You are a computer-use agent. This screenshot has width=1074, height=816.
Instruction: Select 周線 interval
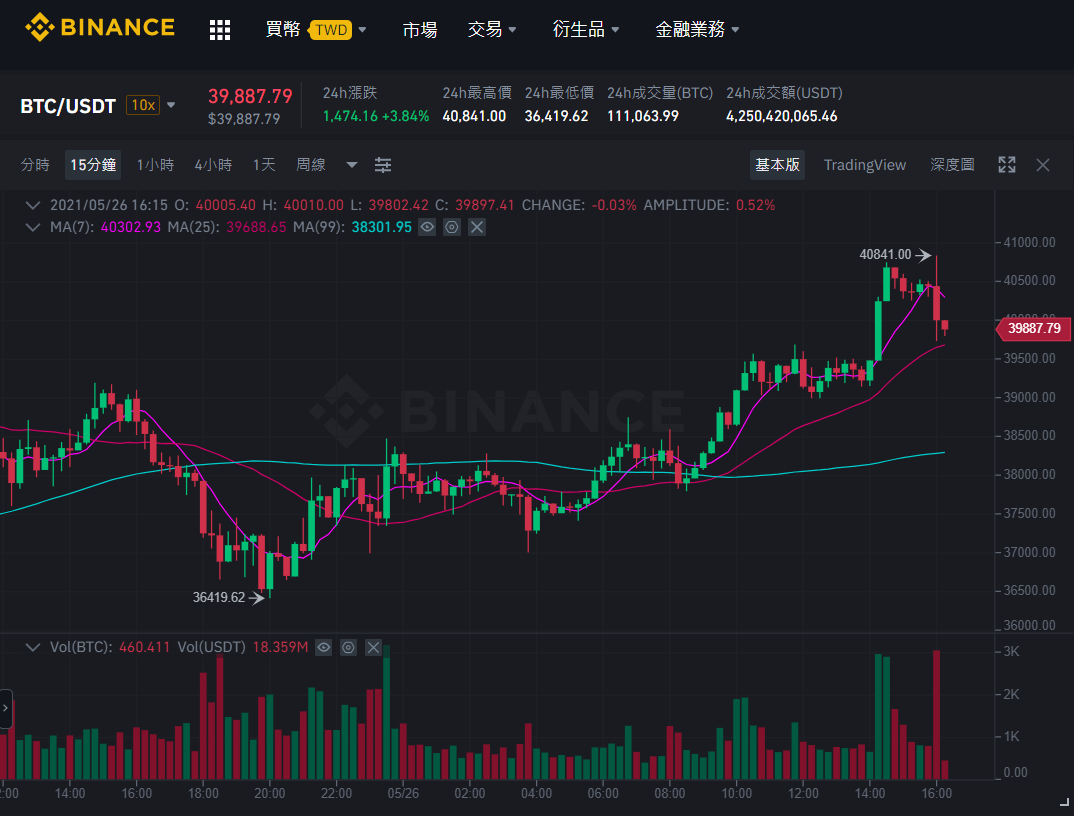(311, 165)
